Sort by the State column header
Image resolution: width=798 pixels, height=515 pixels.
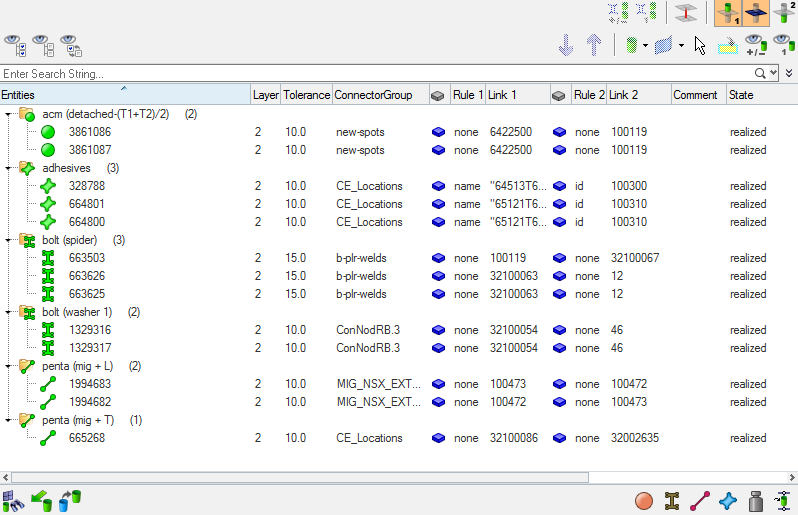(x=741, y=95)
